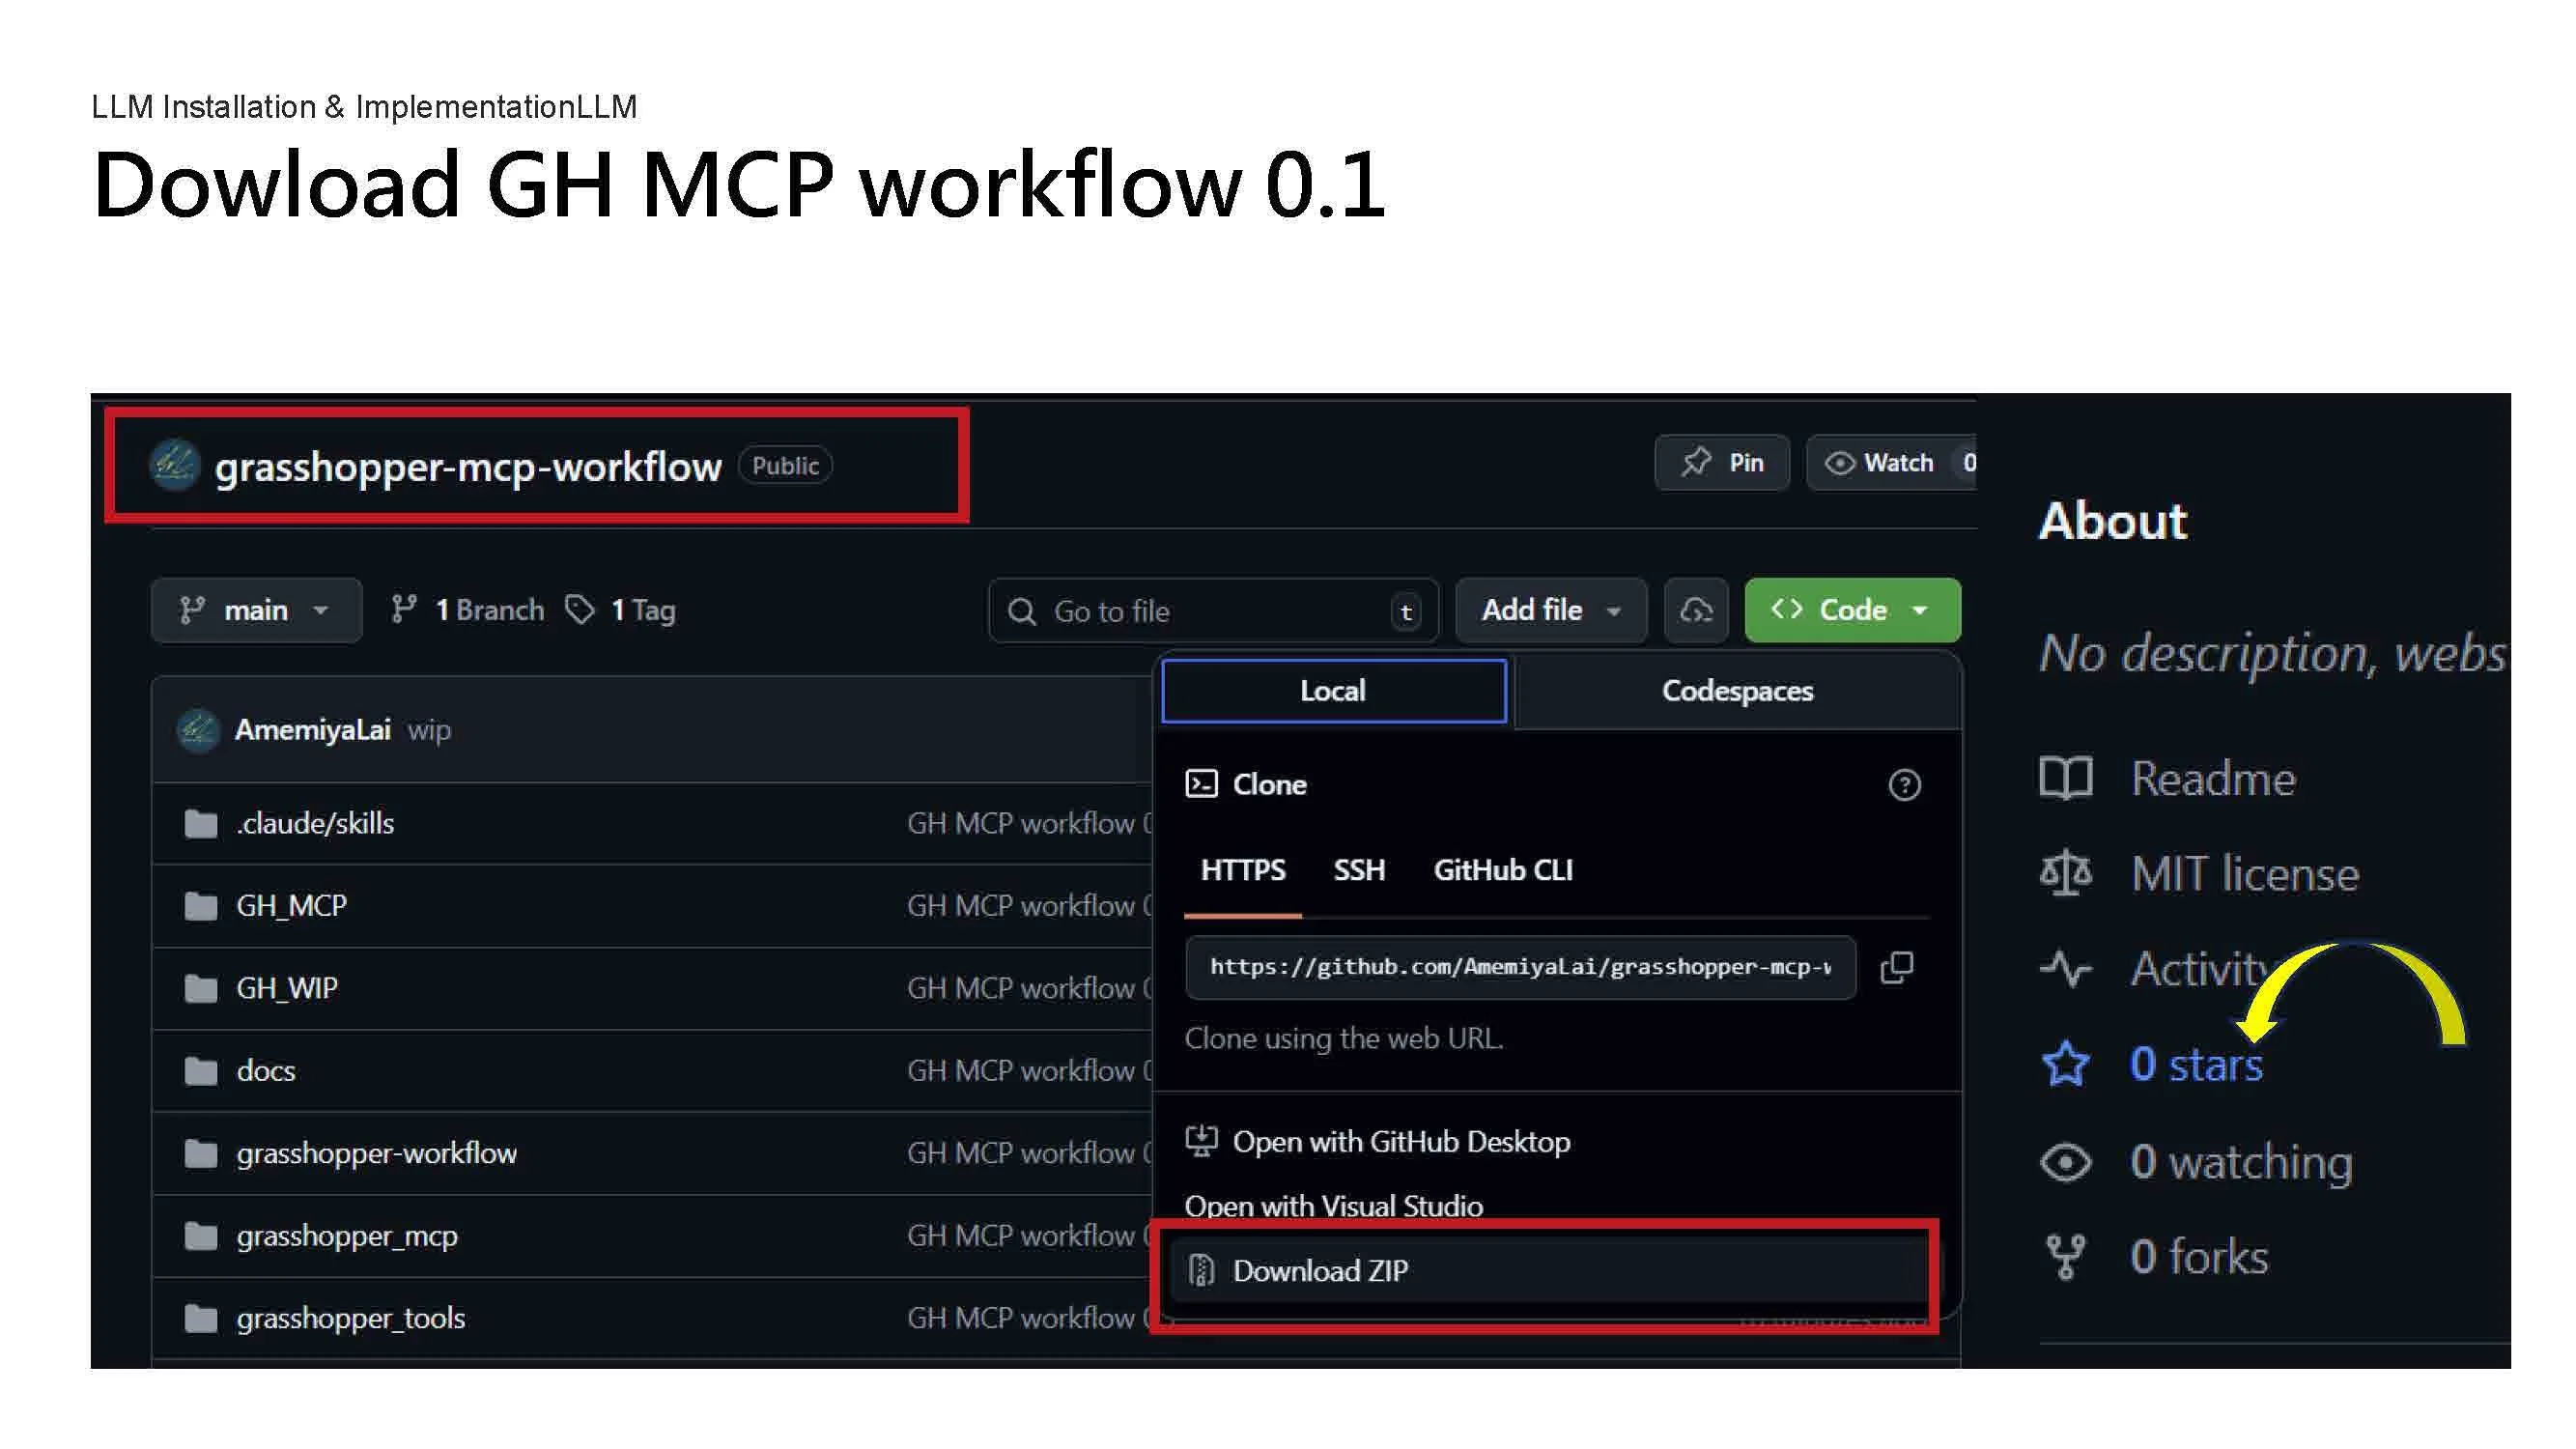Switch to the Codespaces tab
Image resolution: width=2576 pixels, height=1449 pixels.
pyautogui.click(x=1736, y=691)
